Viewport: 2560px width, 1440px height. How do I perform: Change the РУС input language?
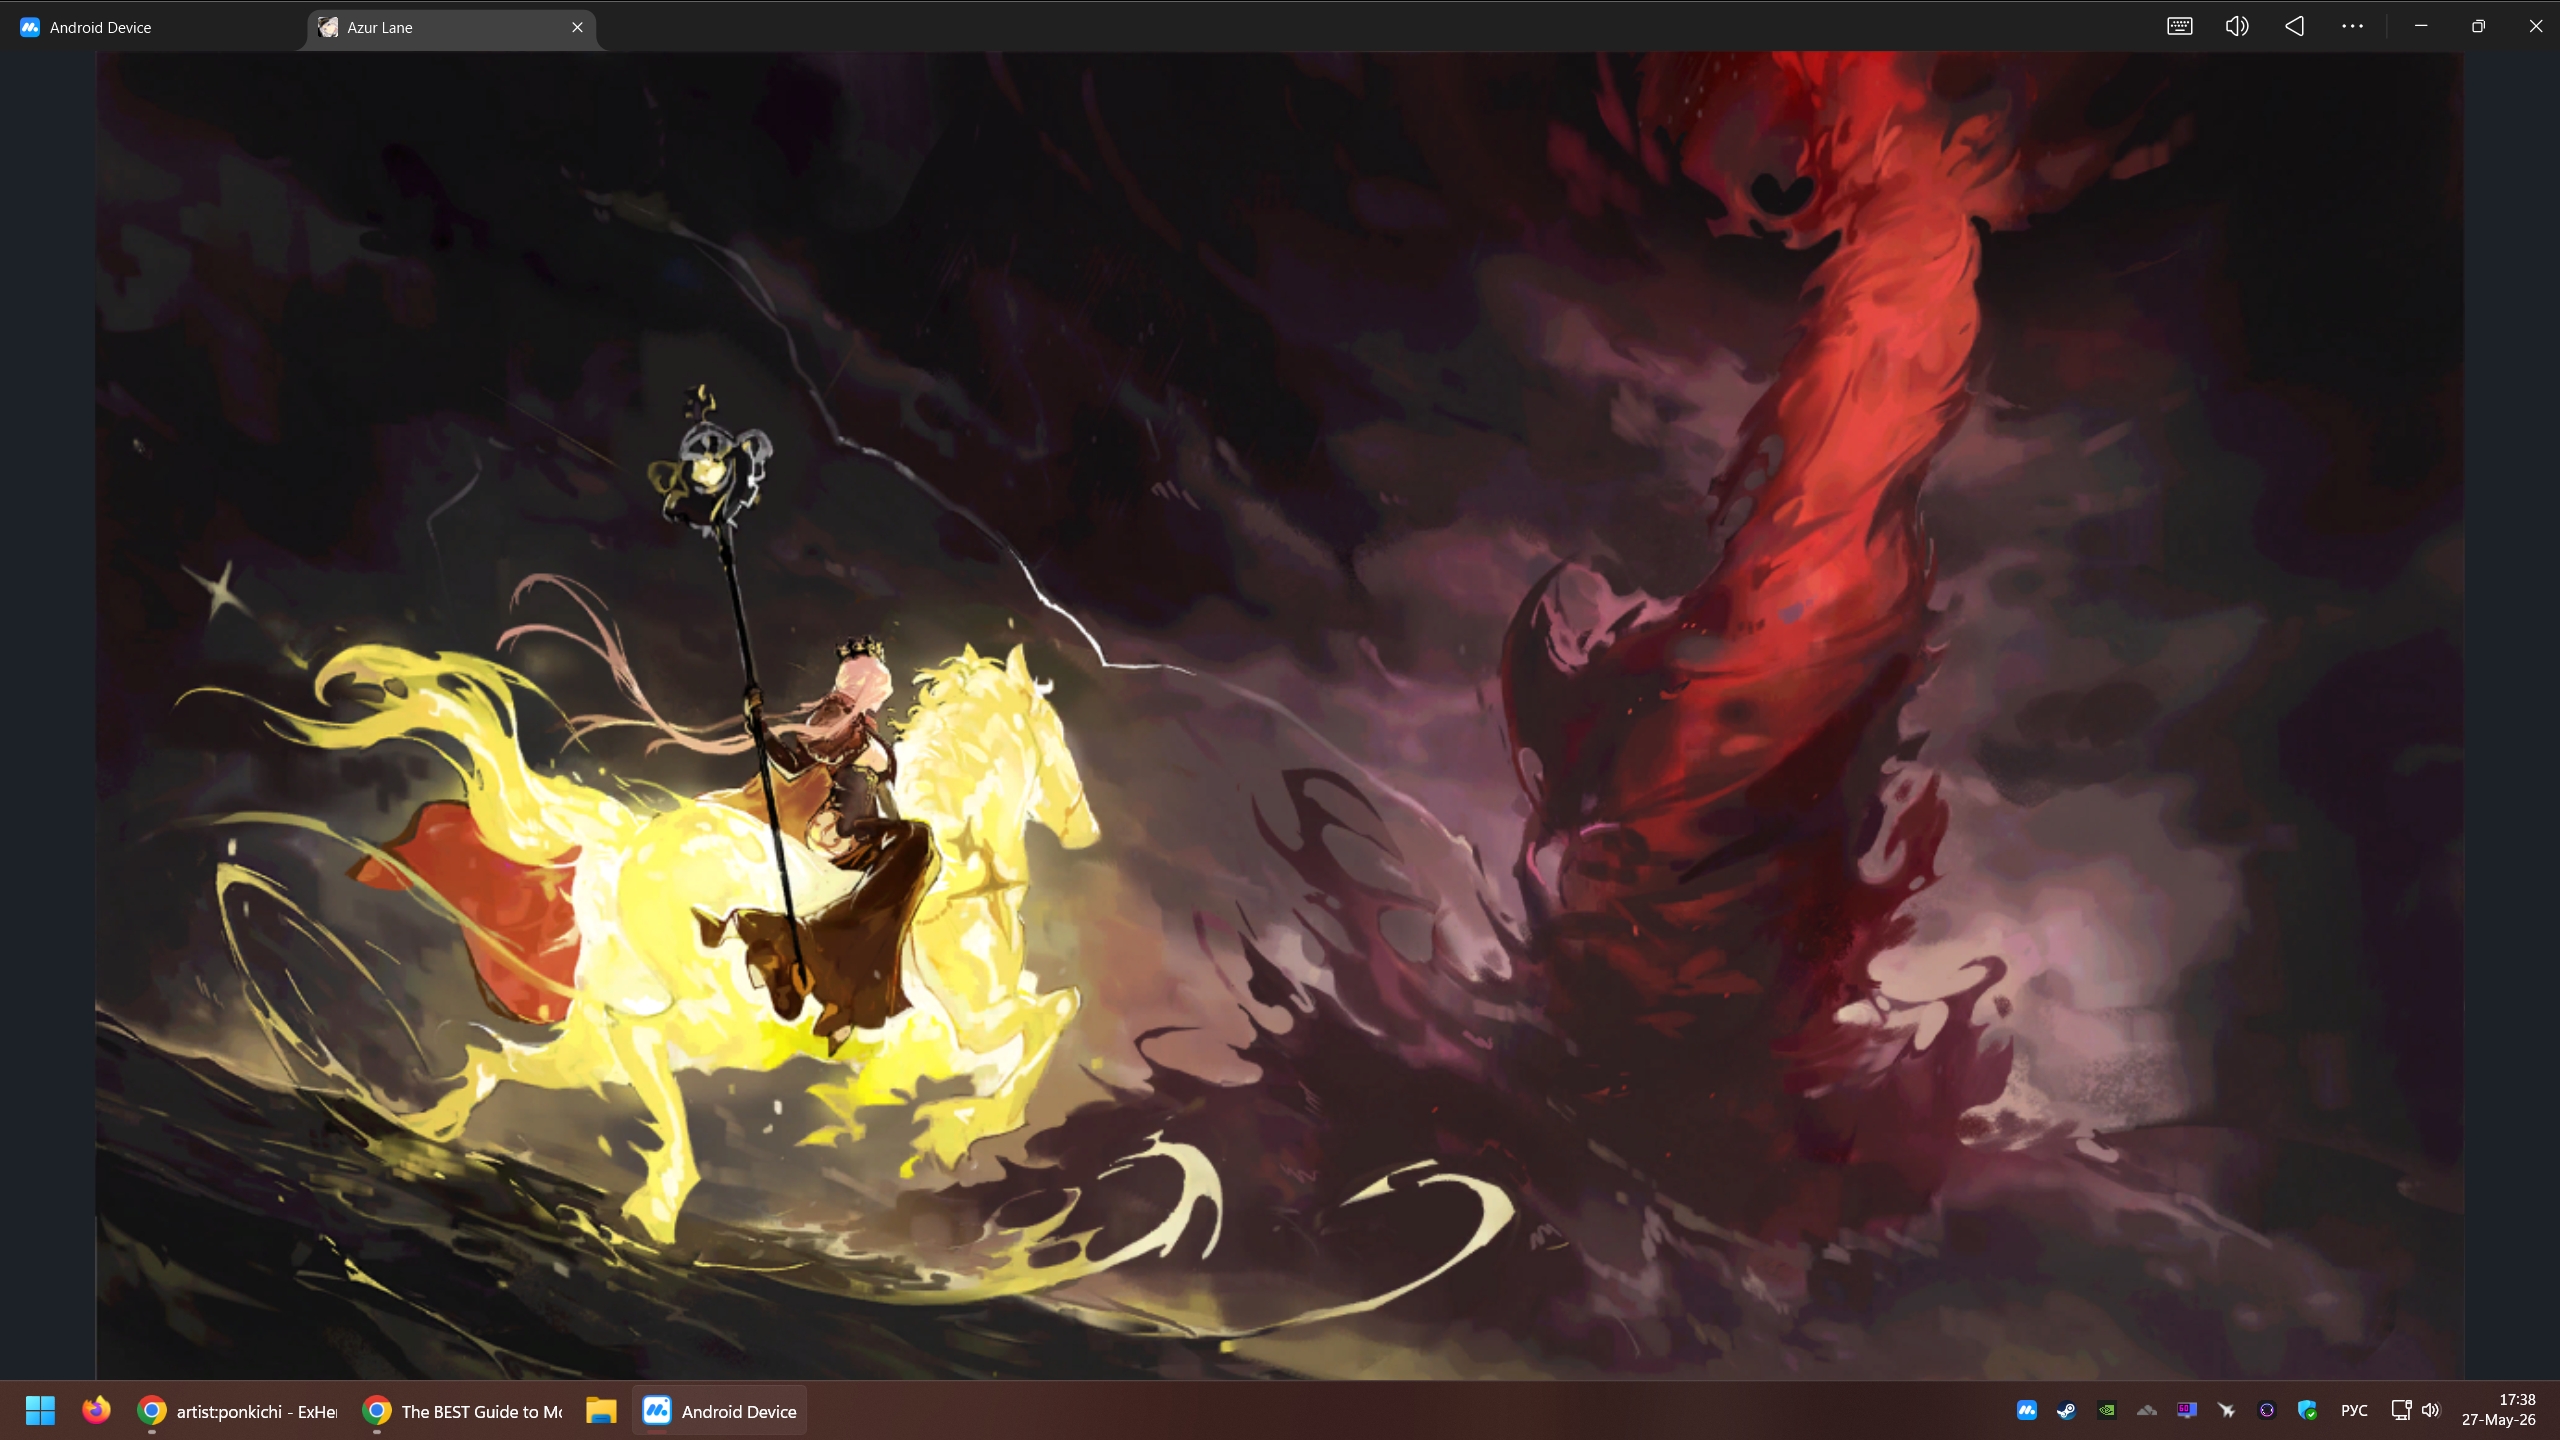pos(2354,1411)
